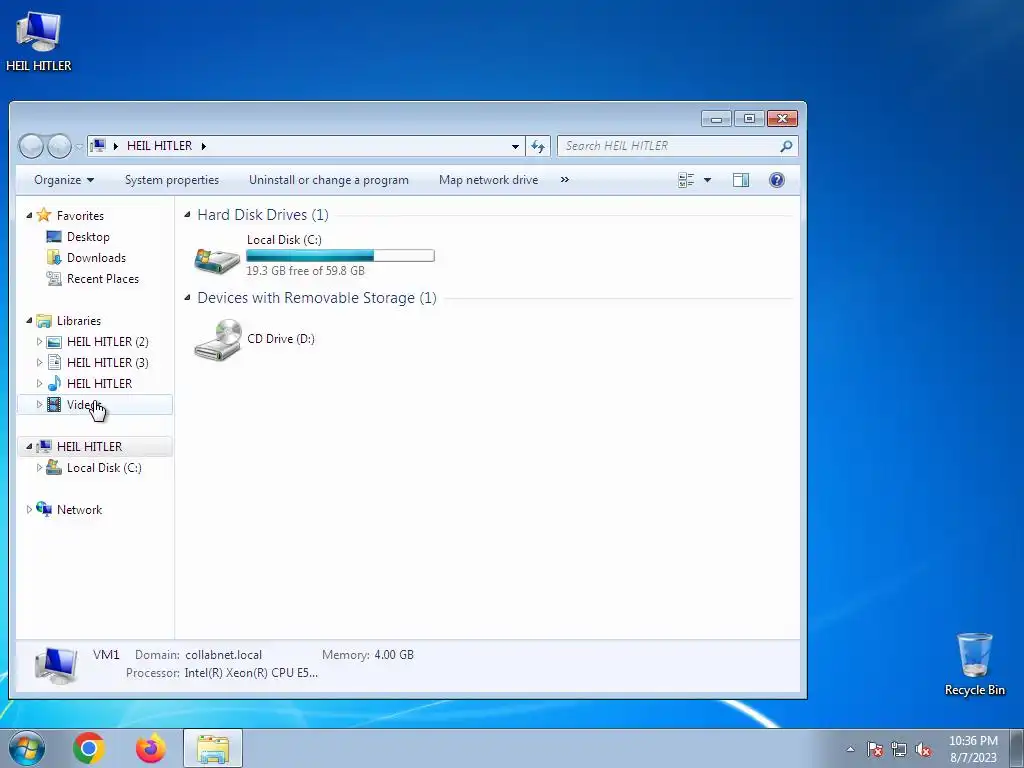
Task: Open the Organize menu
Action: [63, 180]
